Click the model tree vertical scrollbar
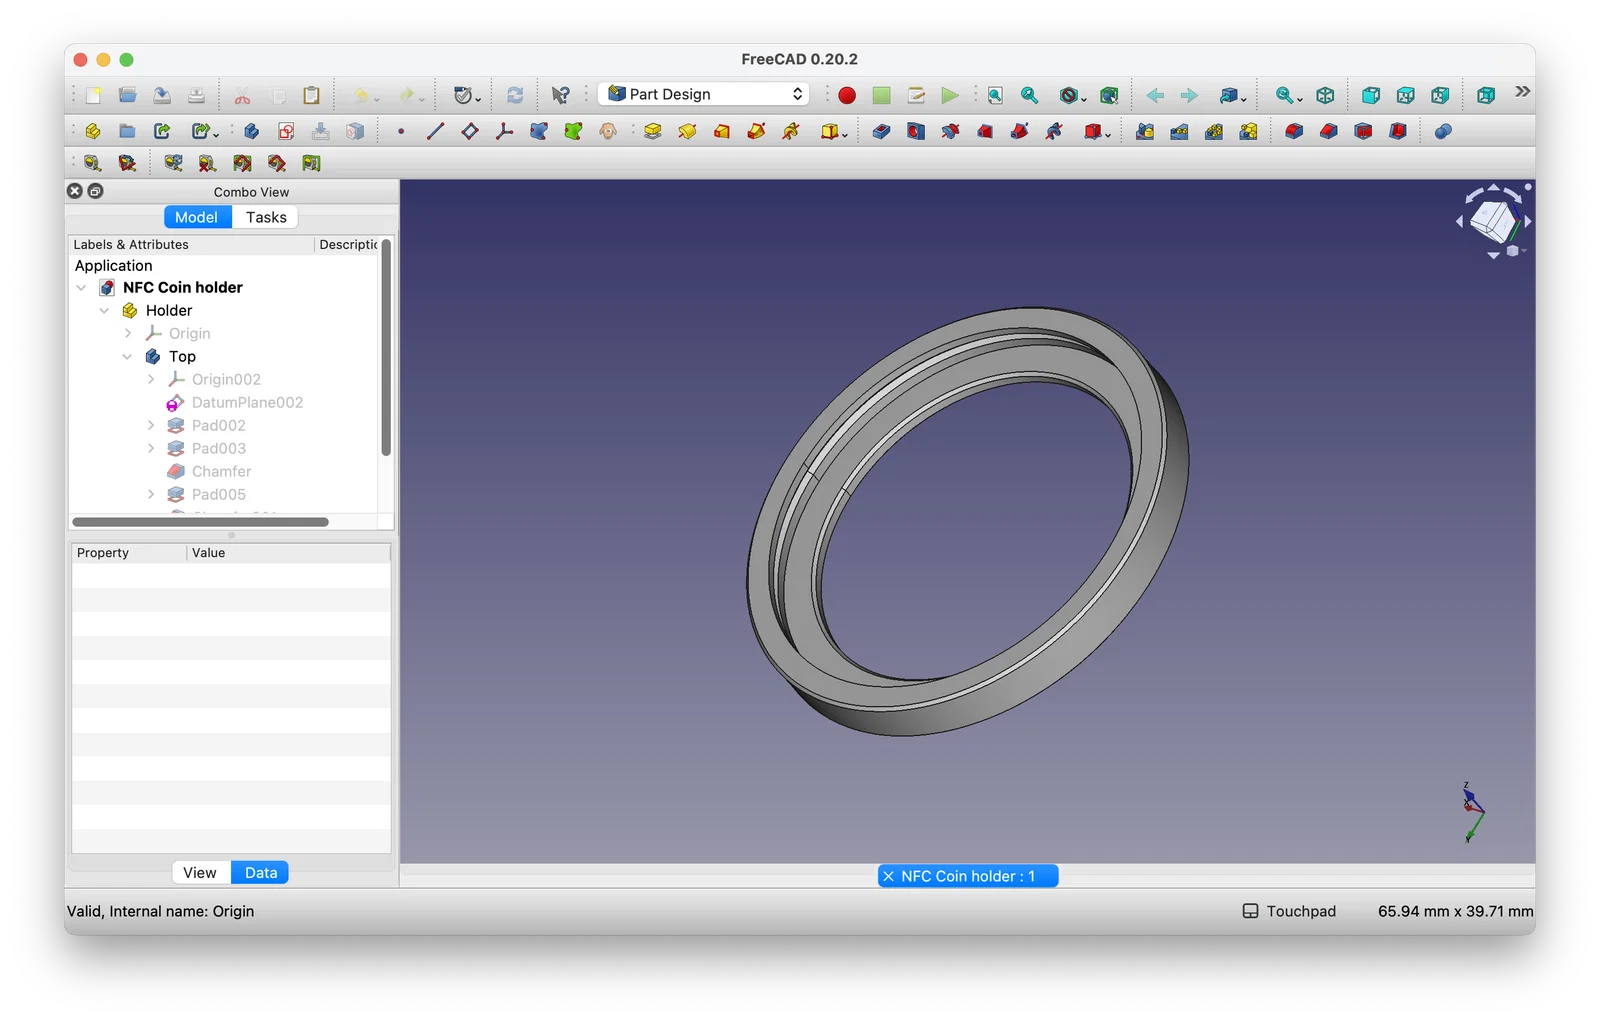Screen dimensions: 1600x1020 point(386,347)
